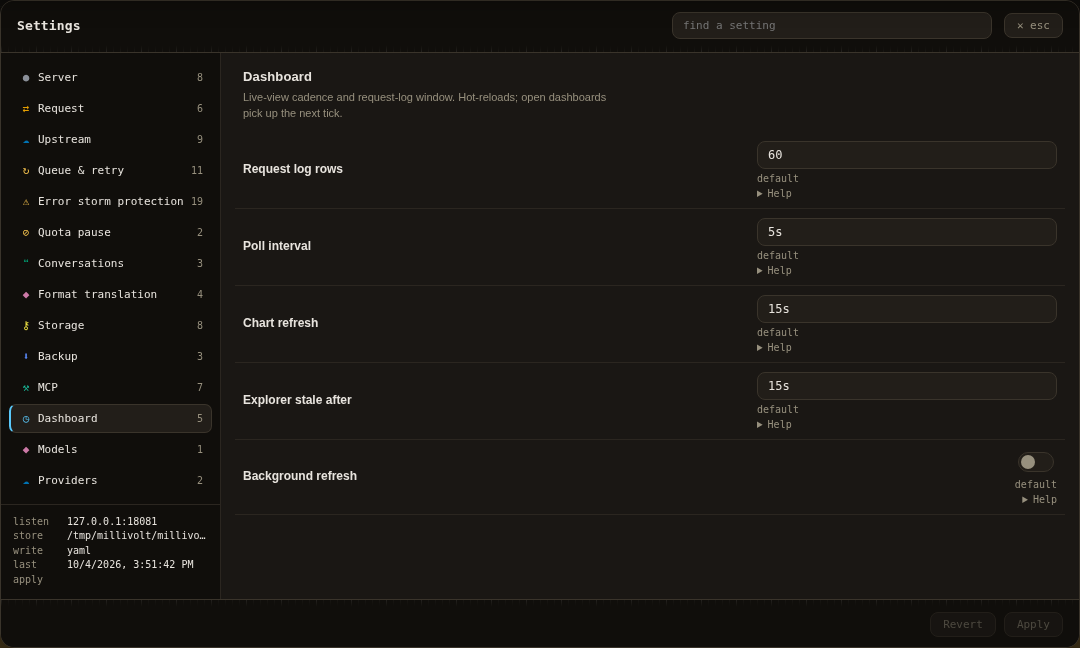
Task: Go to Queue & retry settings
Action: (110, 171)
